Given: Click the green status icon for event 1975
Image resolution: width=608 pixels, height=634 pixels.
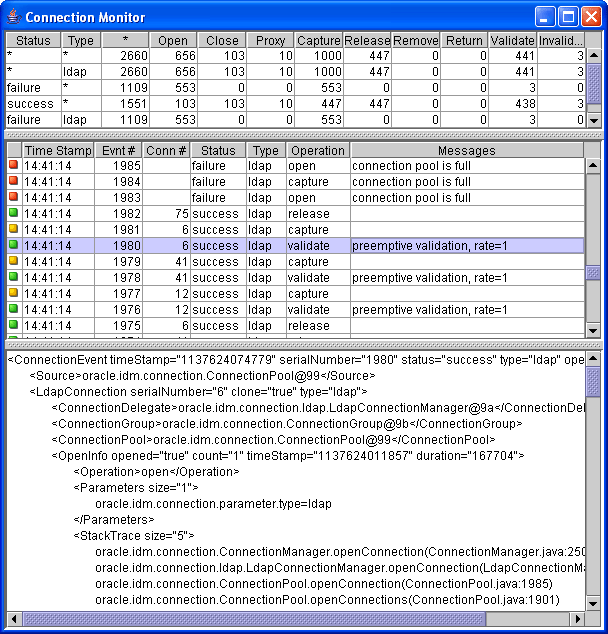Looking at the screenshot, I should coord(14,325).
